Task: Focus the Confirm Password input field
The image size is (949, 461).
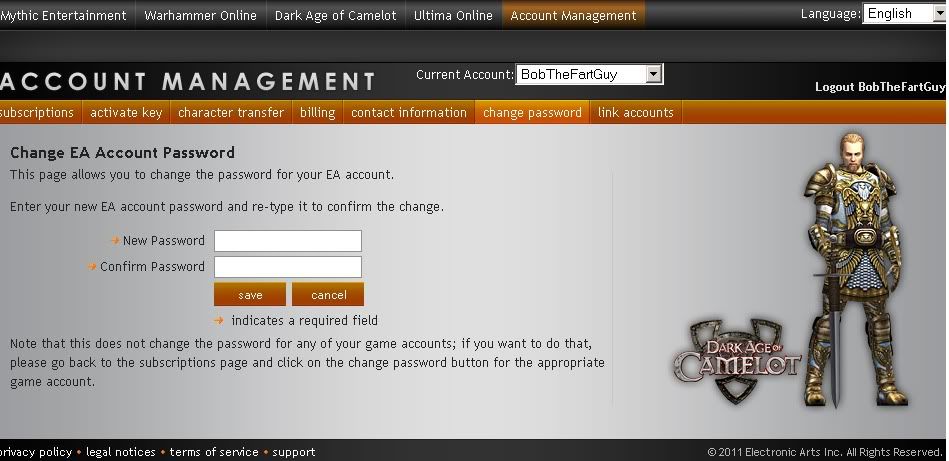Action: coord(288,267)
